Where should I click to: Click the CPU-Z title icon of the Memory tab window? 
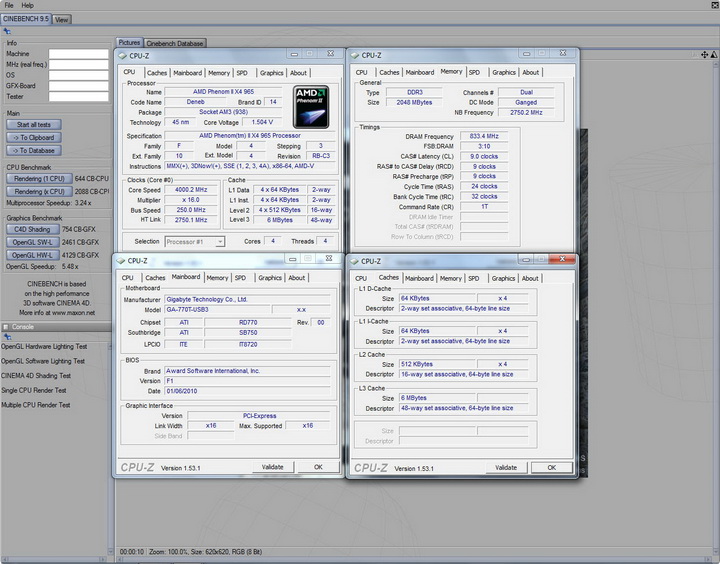tap(354, 55)
